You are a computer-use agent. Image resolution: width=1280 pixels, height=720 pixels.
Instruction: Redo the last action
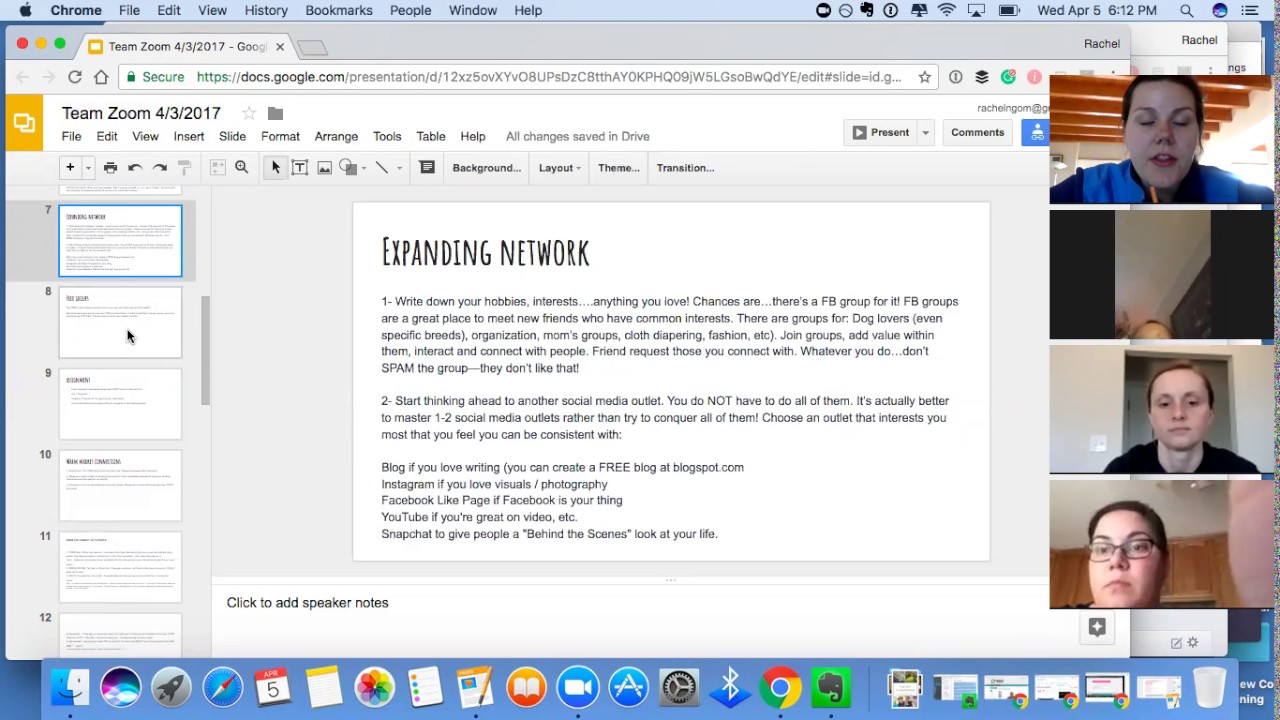coord(160,168)
